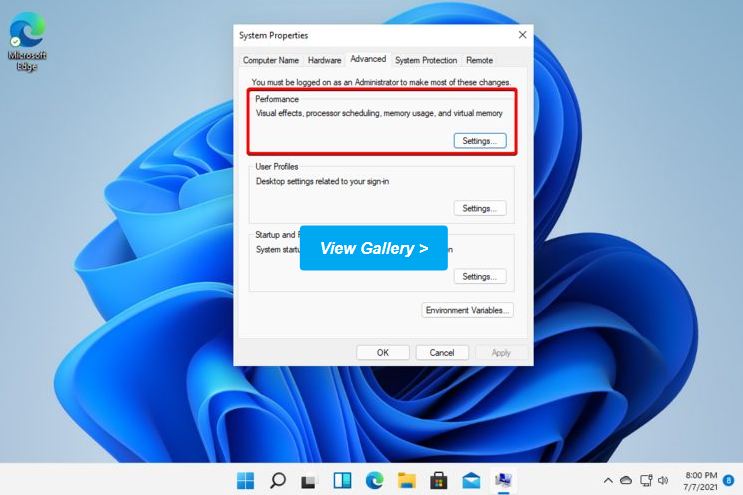The image size is (743, 495).
Task: Click the greyed Apply button
Action: [x=501, y=352]
